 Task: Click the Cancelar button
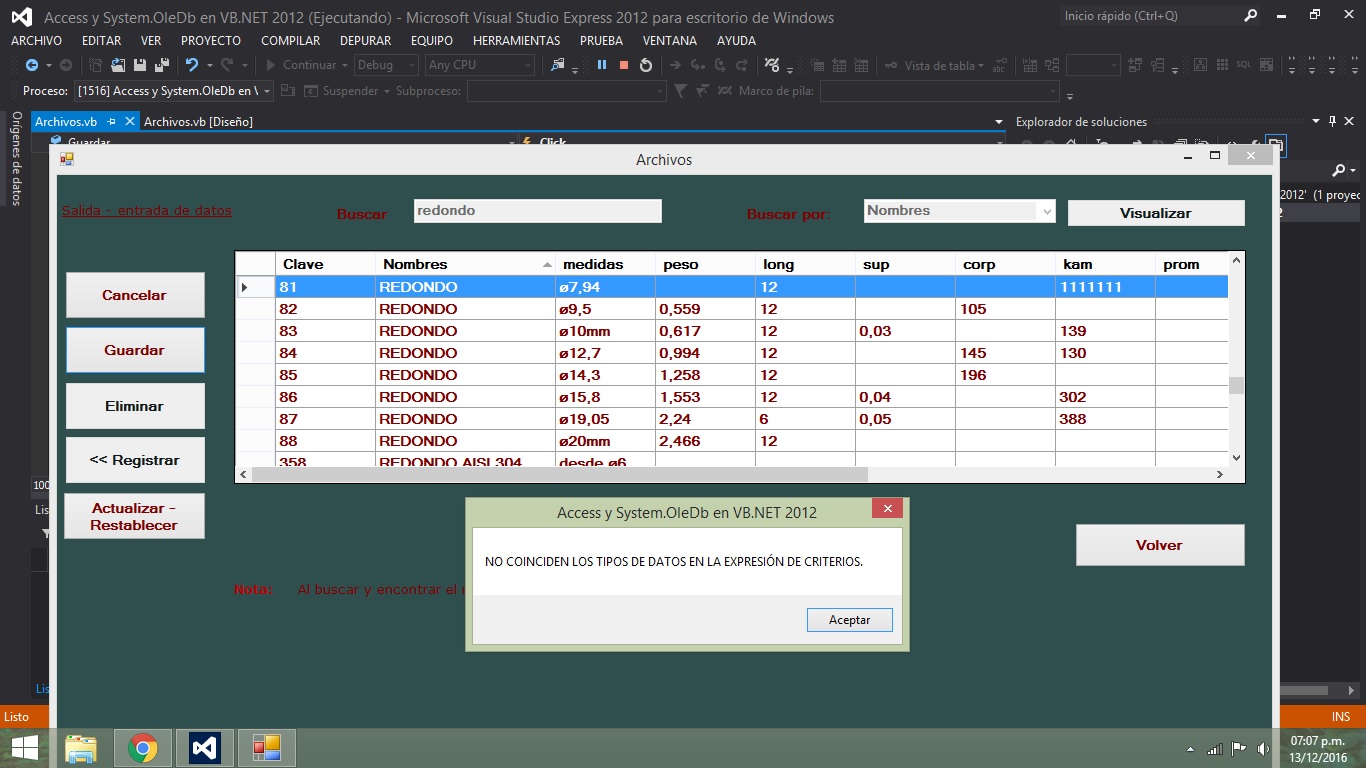(135, 296)
